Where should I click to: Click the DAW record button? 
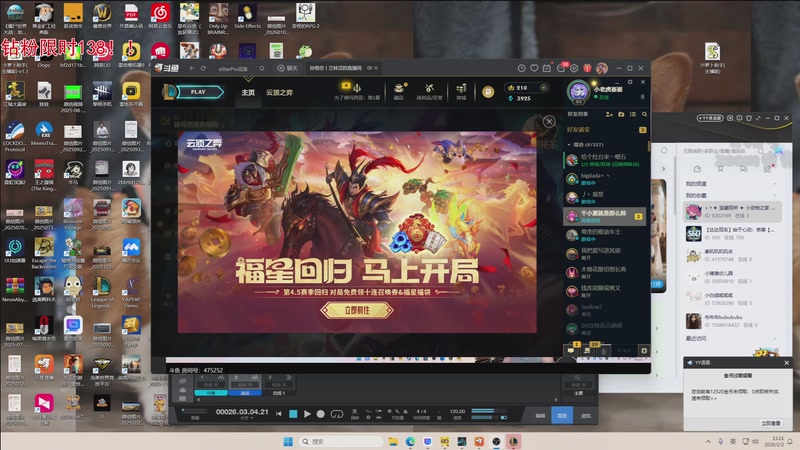(320, 414)
